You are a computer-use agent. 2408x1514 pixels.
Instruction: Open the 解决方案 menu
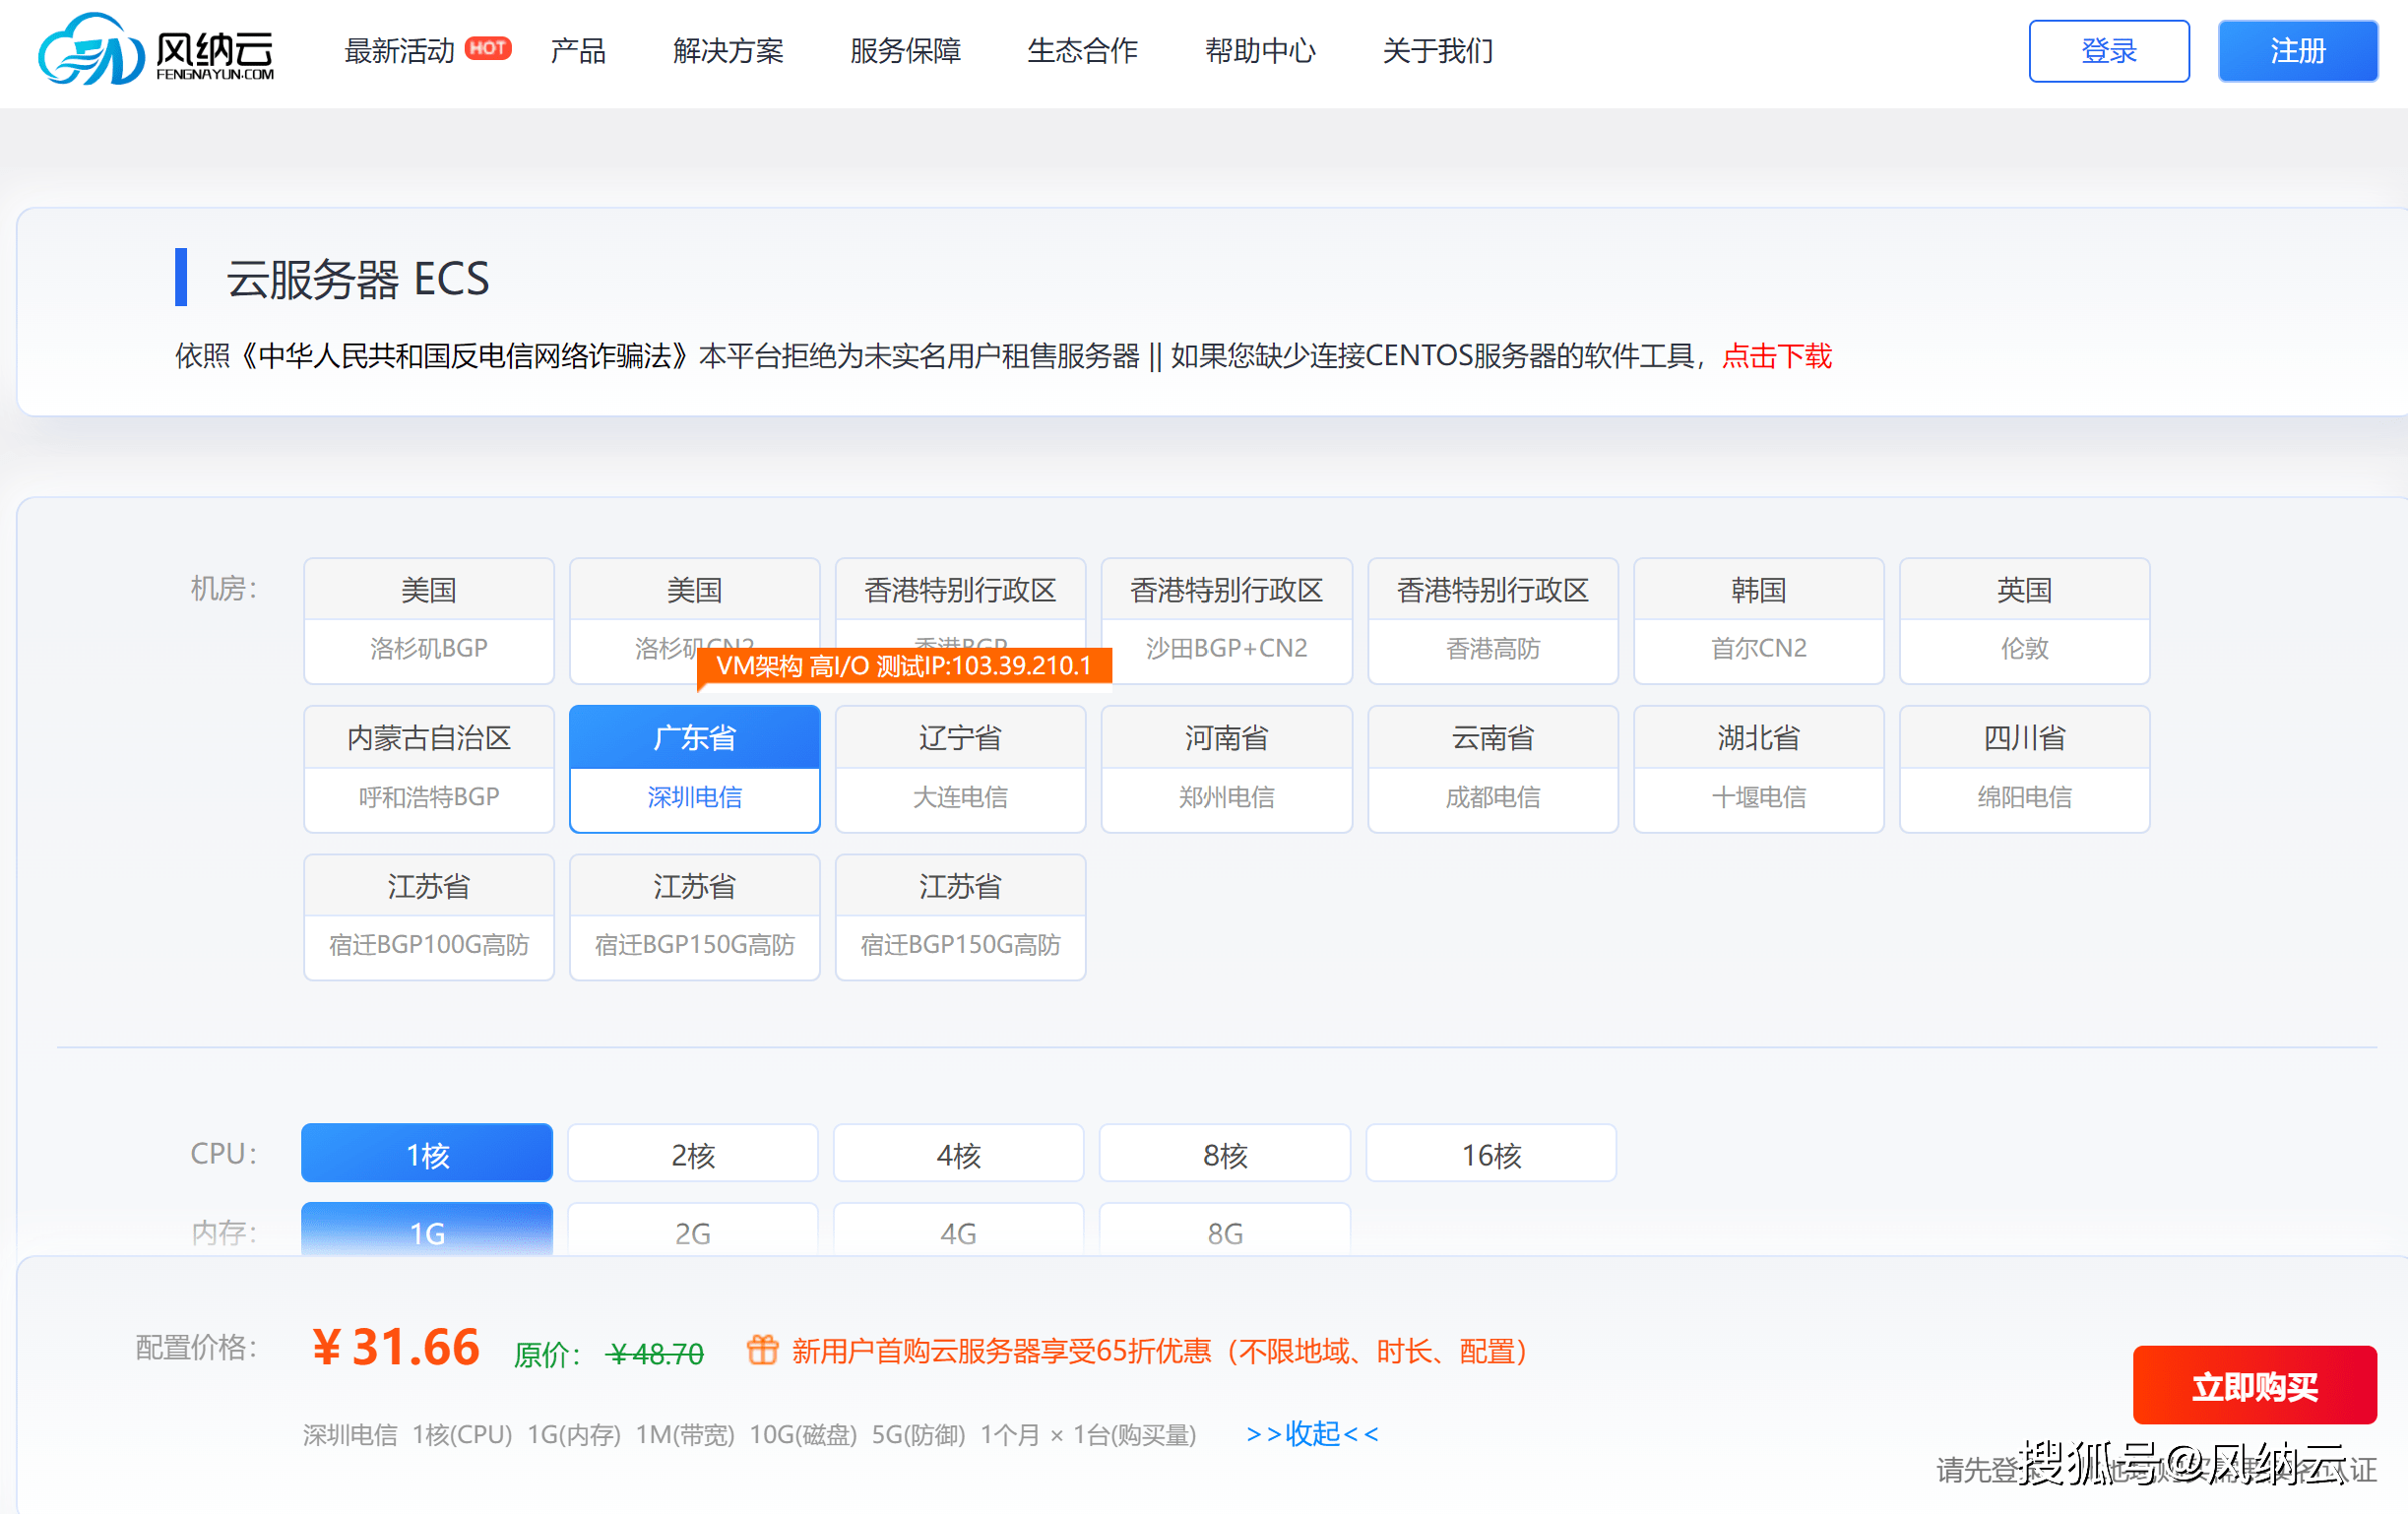pyautogui.click(x=728, y=50)
